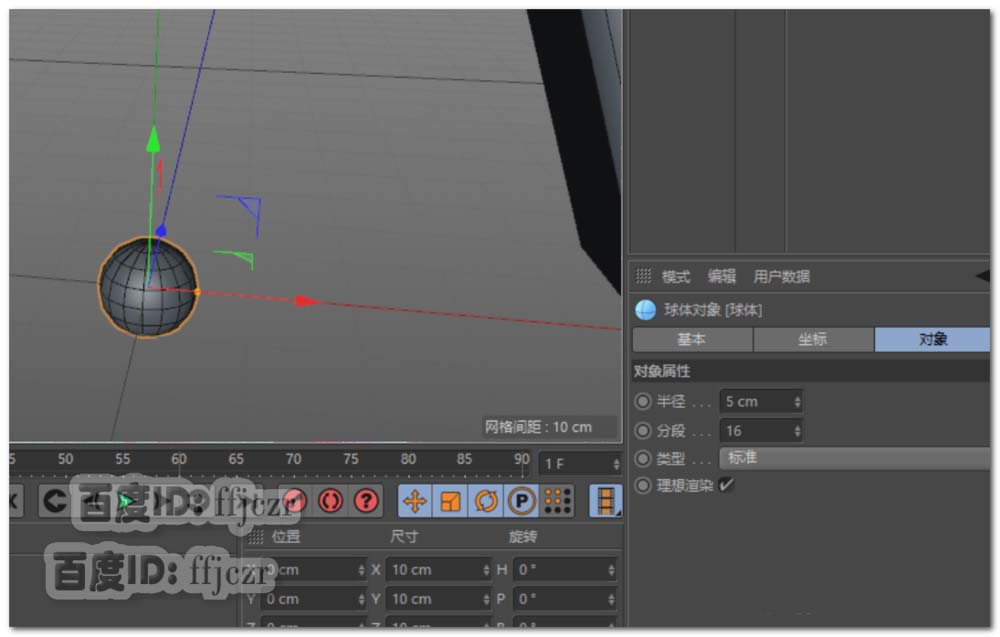Open the film strip playback settings icon
Image resolution: width=1000 pixels, height=637 pixels.
605,501
